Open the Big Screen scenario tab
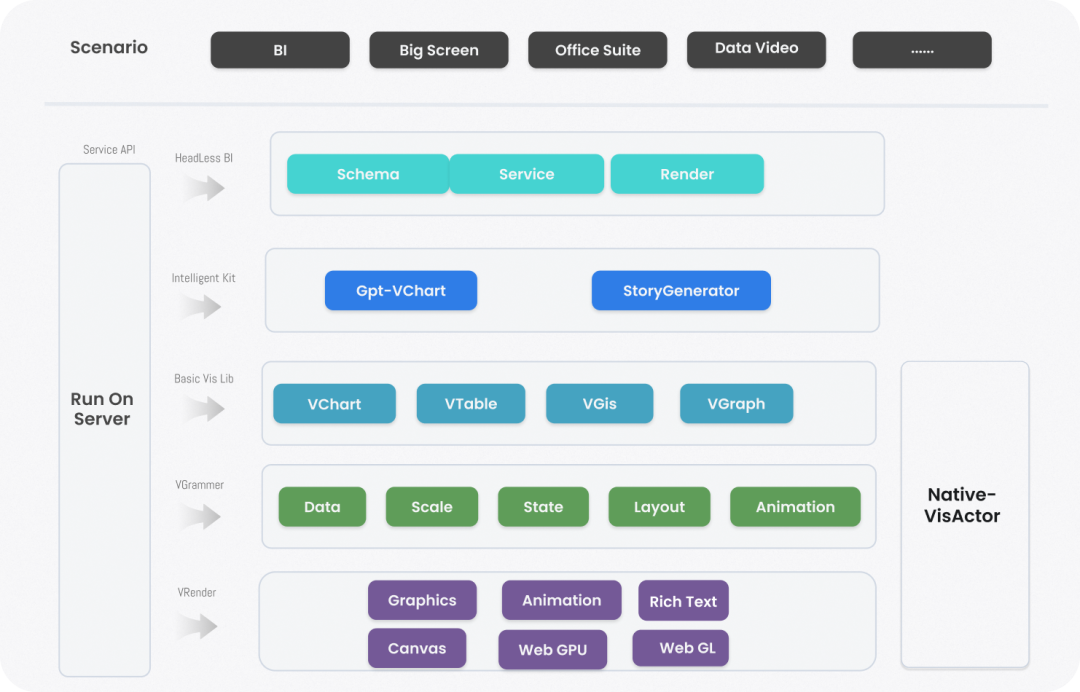 (439, 50)
